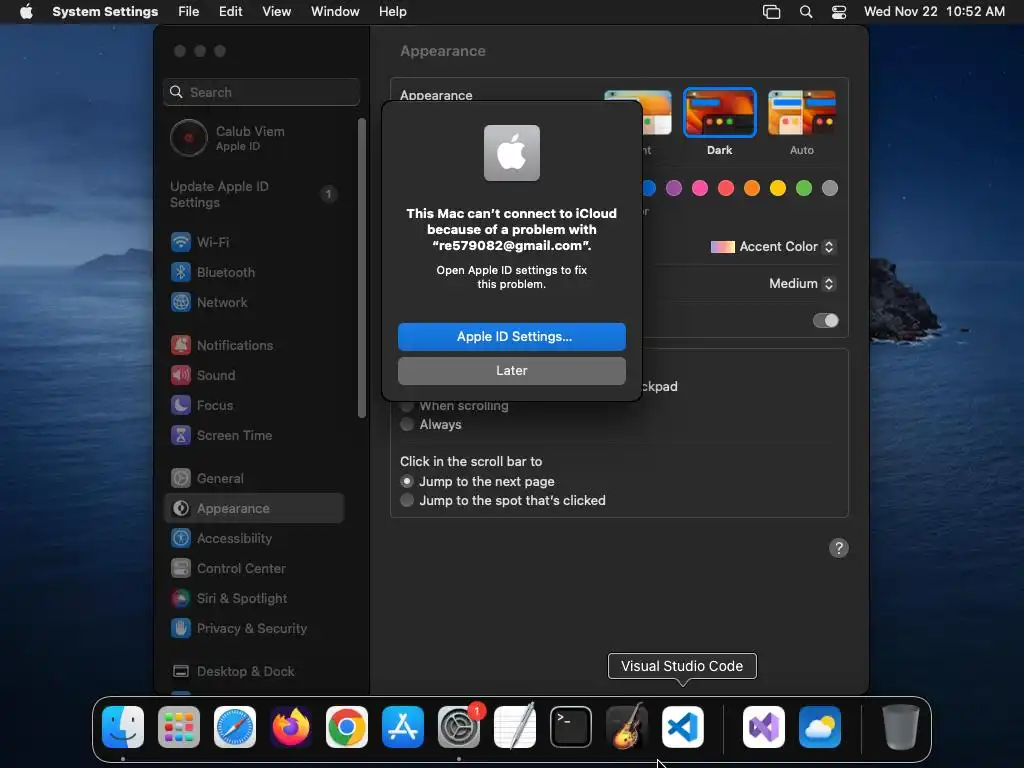Choose the purple accent color
The image size is (1024, 768).
[674, 189]
